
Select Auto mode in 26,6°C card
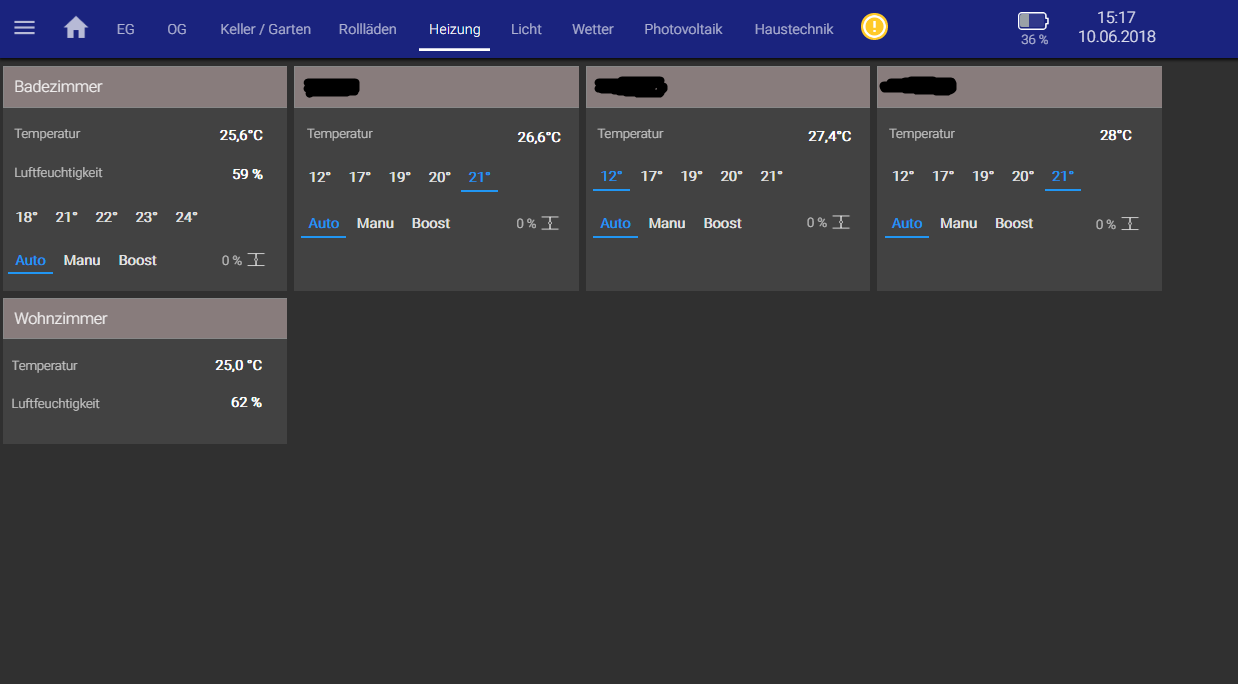(324, 223)
